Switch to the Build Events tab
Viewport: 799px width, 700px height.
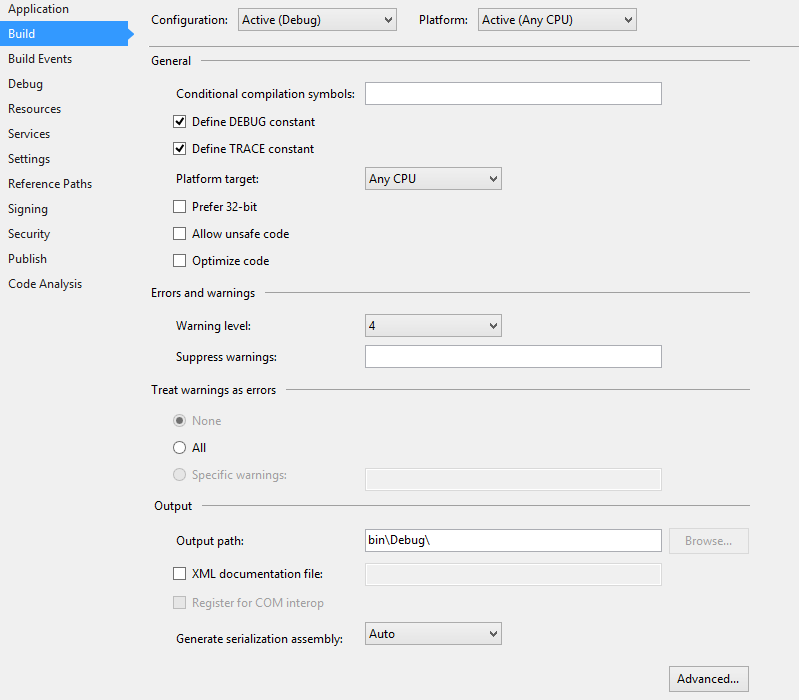[x=40, y=59]
